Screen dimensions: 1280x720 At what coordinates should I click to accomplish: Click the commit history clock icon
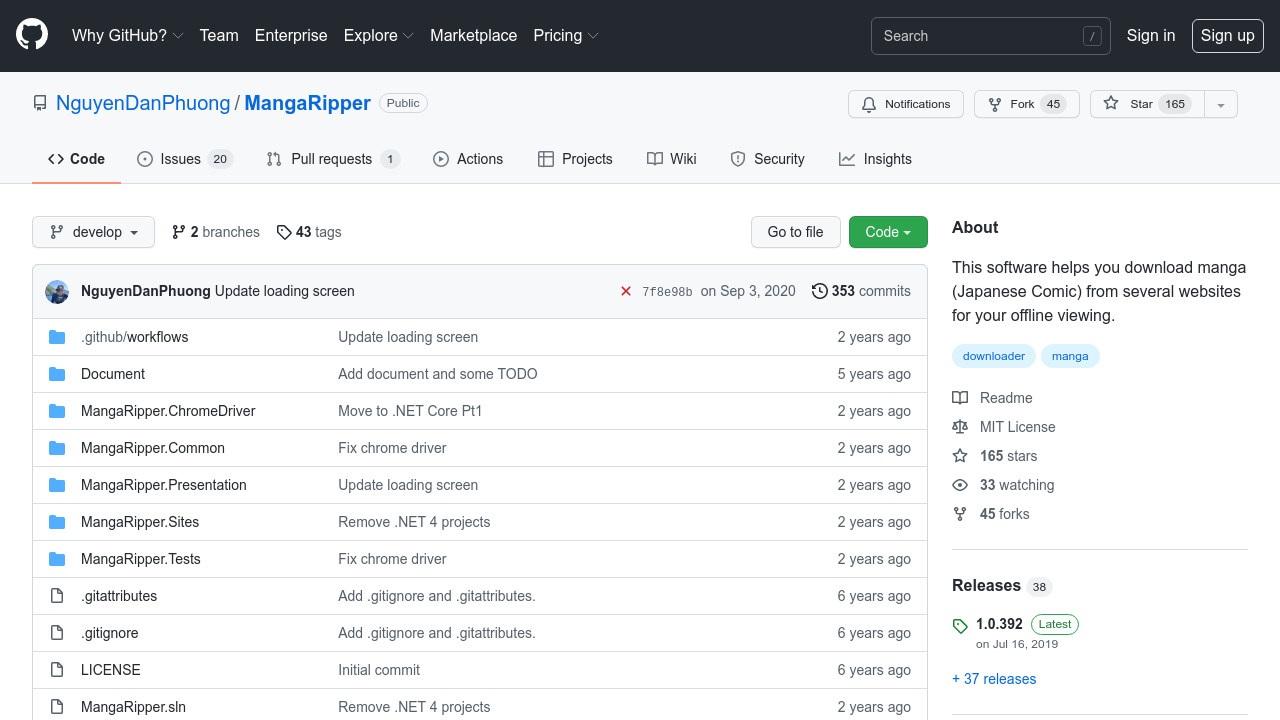coord(820,291)
